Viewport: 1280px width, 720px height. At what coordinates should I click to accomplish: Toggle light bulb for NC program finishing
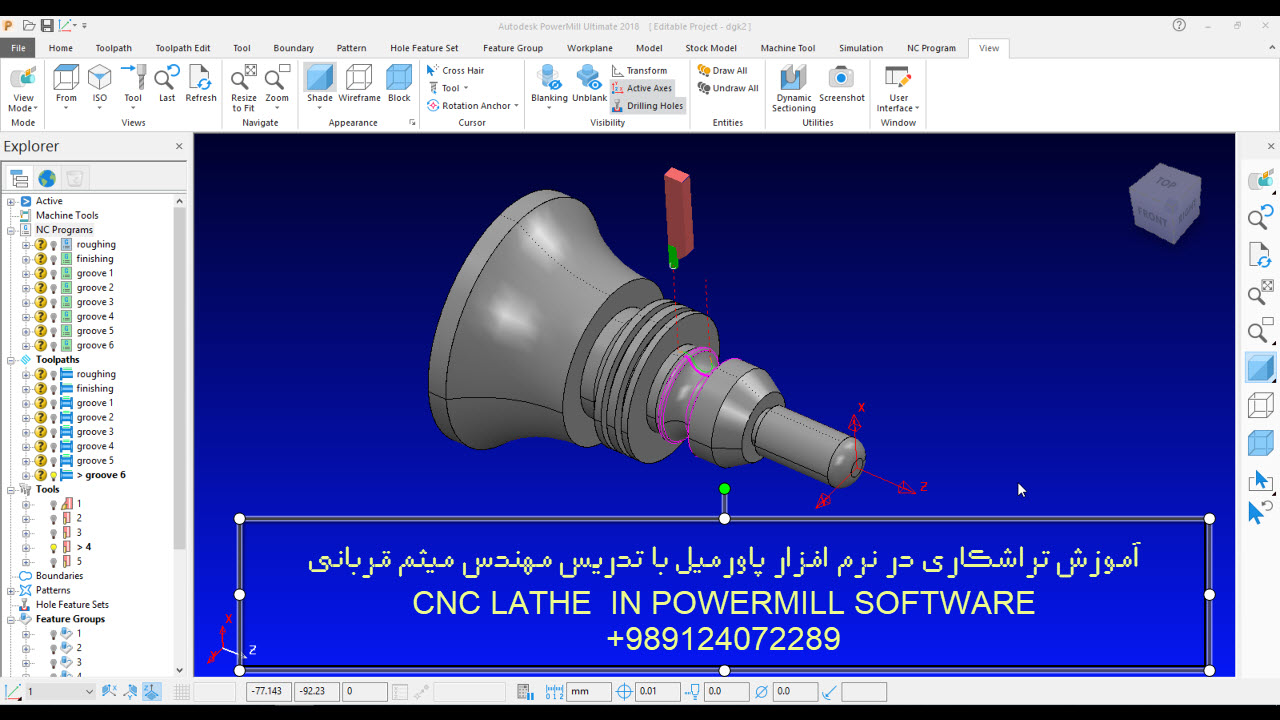(54, 259)
